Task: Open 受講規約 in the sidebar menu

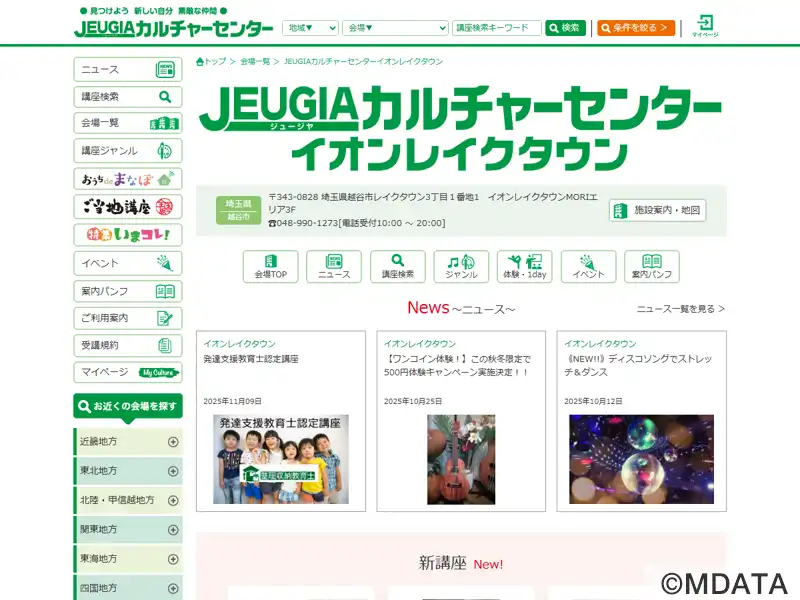Action: [x=128, y=345]
